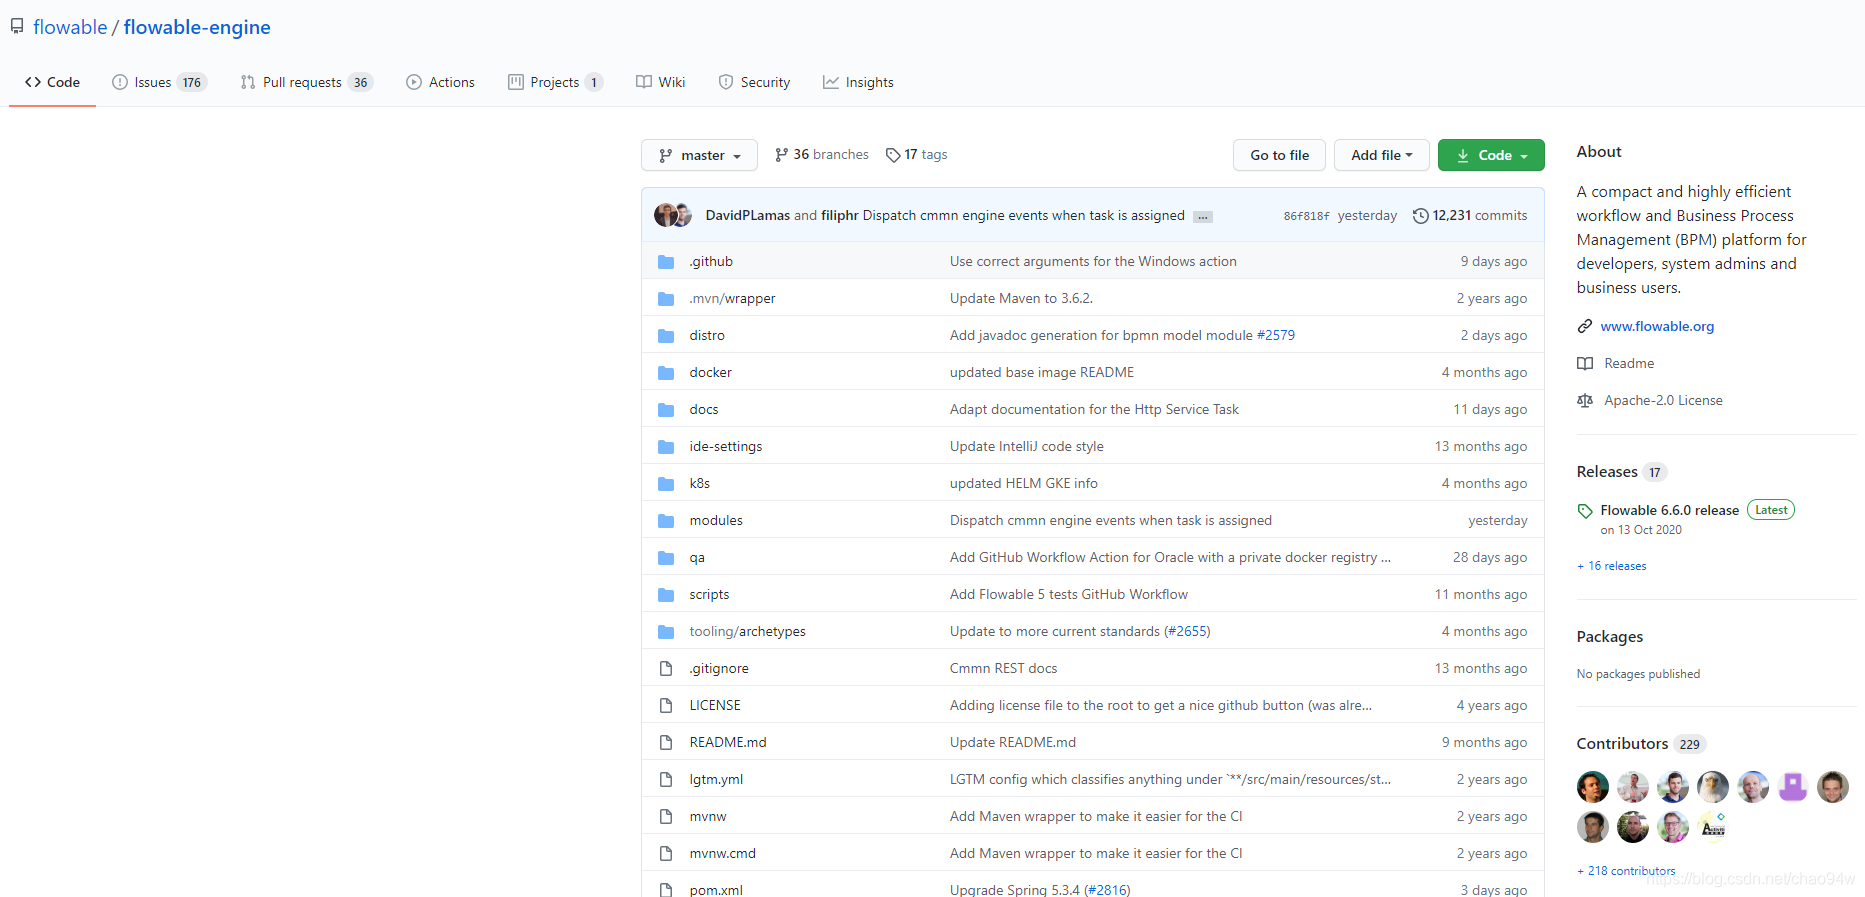Image resolution: width=1865 pixels, height=897 pixels.
Task: Click DavidPLamas avatar in commit bar
Action: (665, 215)
